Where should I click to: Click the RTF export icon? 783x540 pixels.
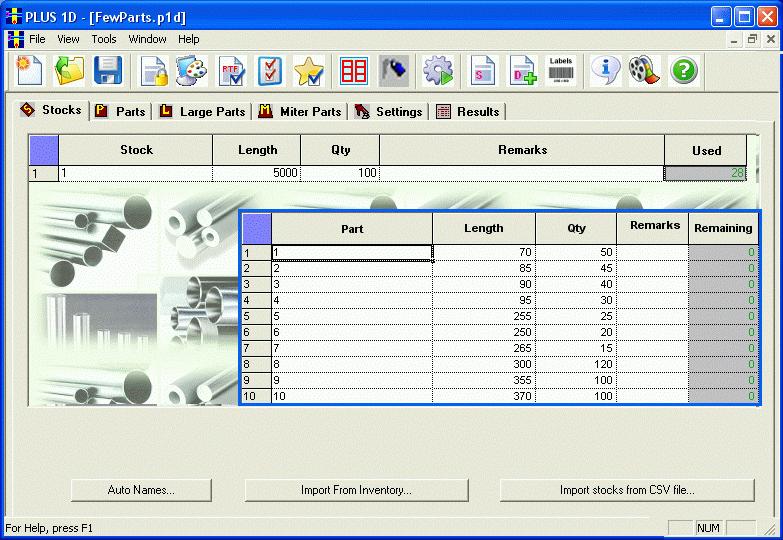231,70
